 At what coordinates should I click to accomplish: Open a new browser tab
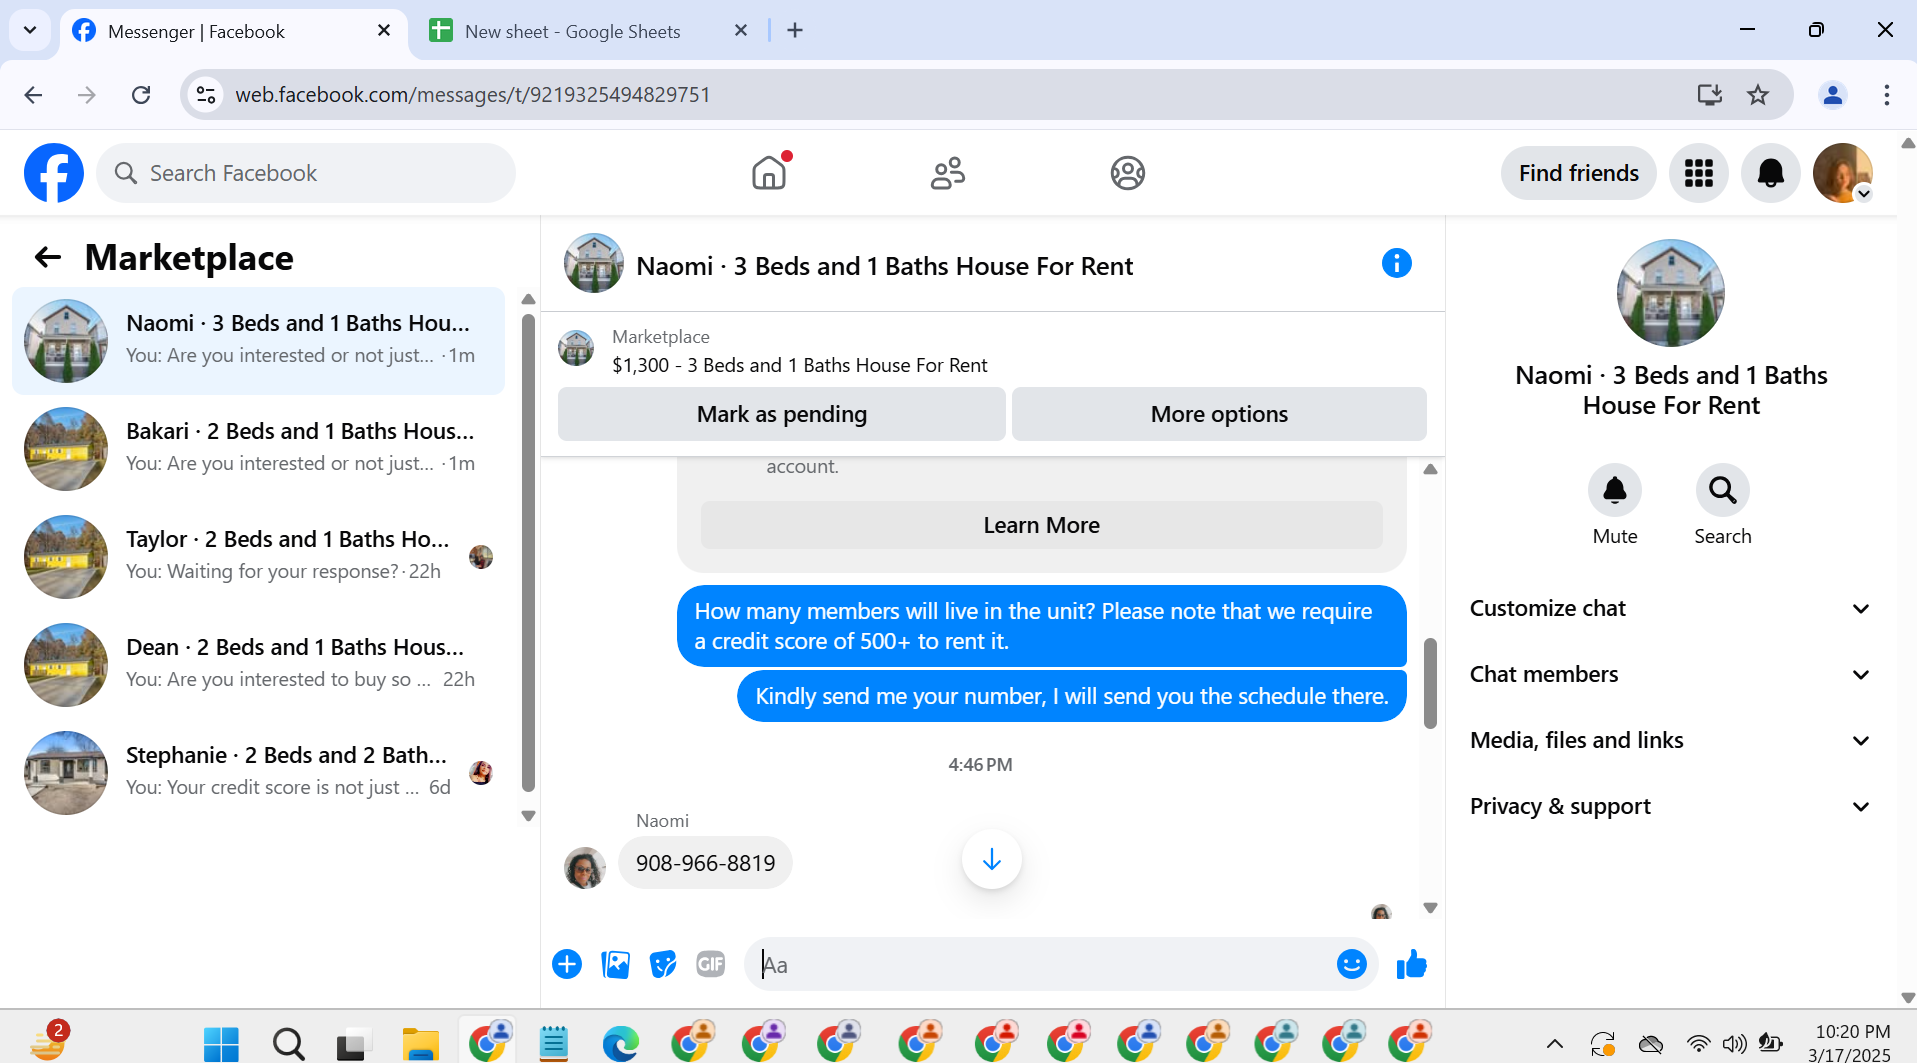click(x=795, y=30)
